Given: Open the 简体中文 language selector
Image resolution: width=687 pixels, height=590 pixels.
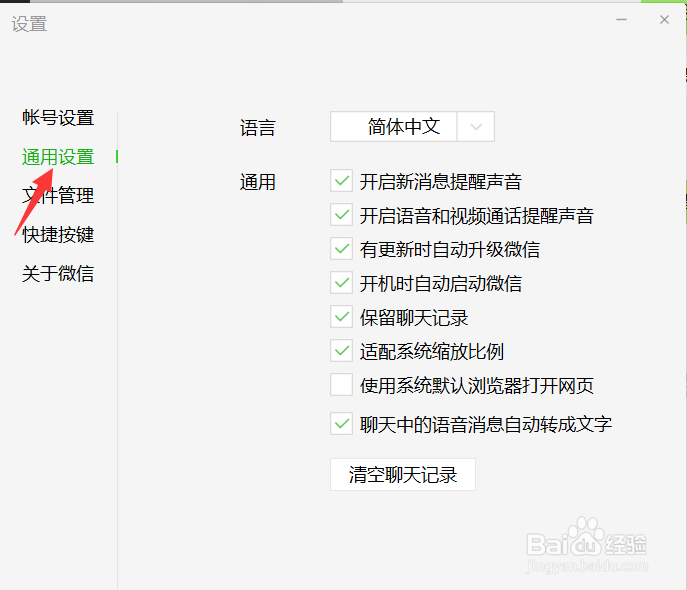Looking at the screenshot, I should [412, 127].
